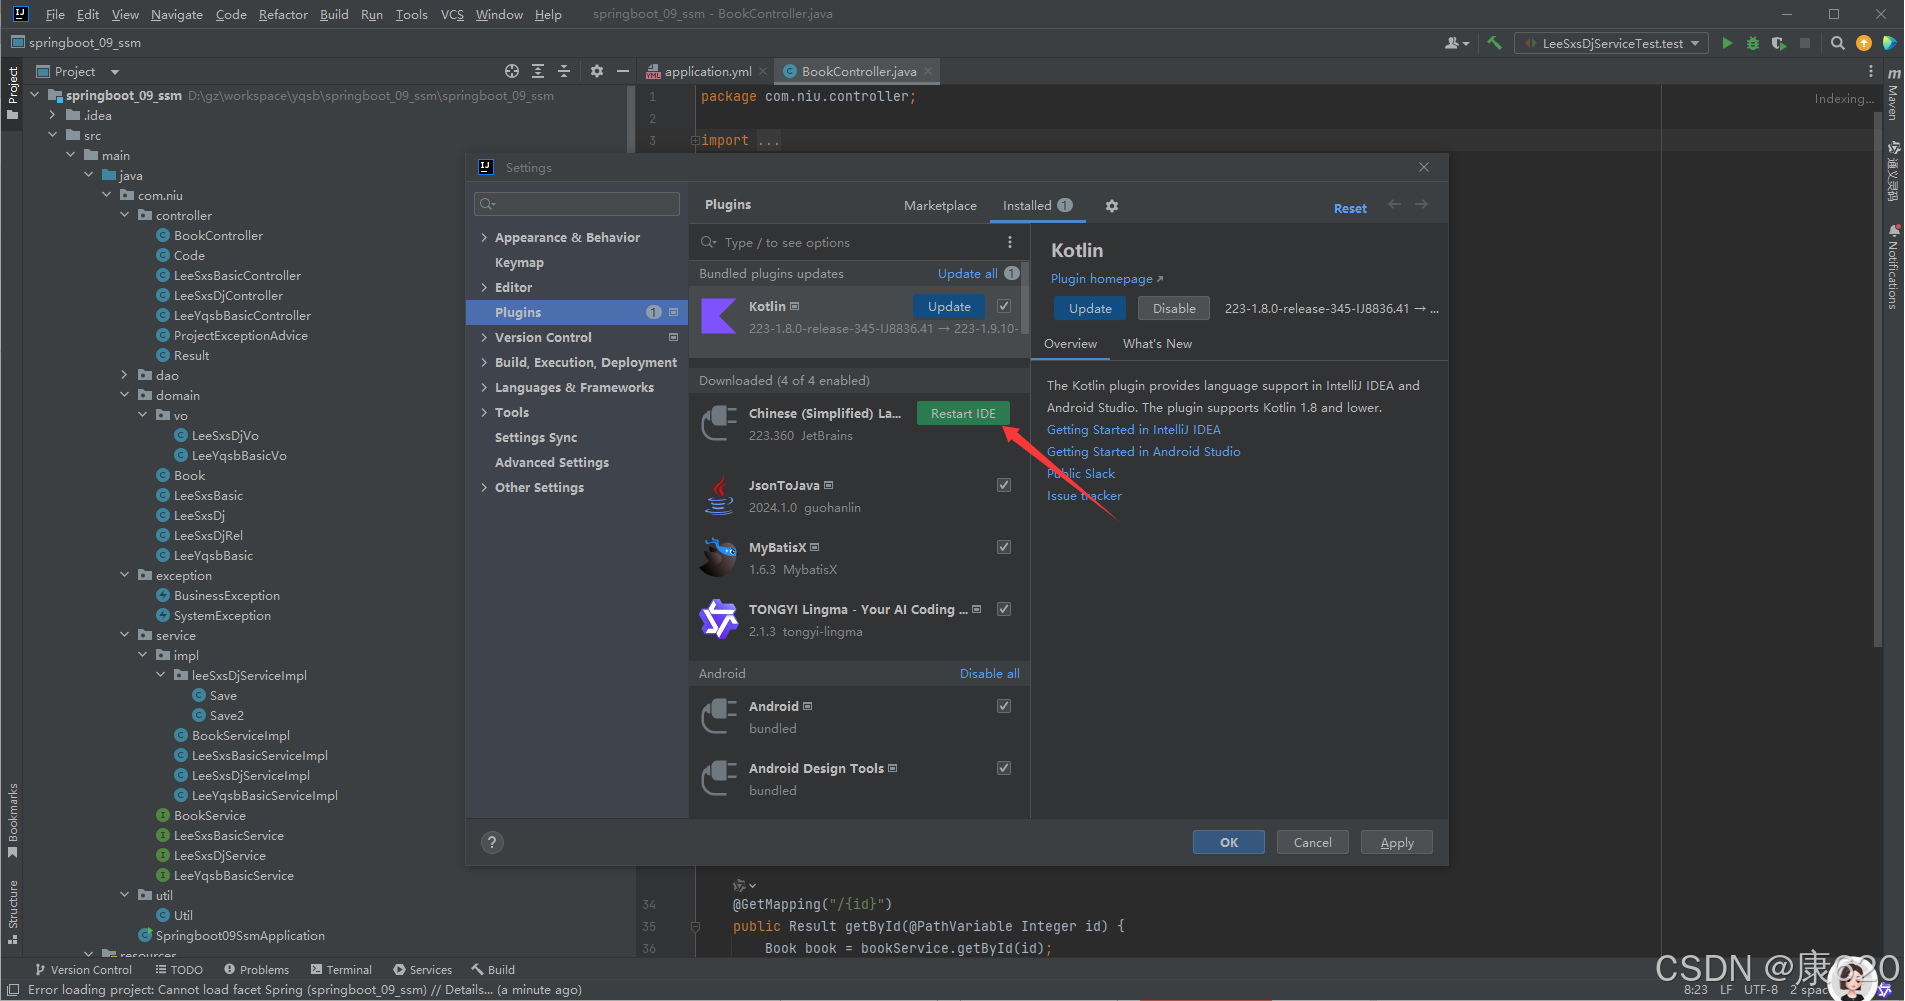The image size is (1905, 1001).
Task: Toggle Android Design Tools checkbox
Action: click(1004, 768)
